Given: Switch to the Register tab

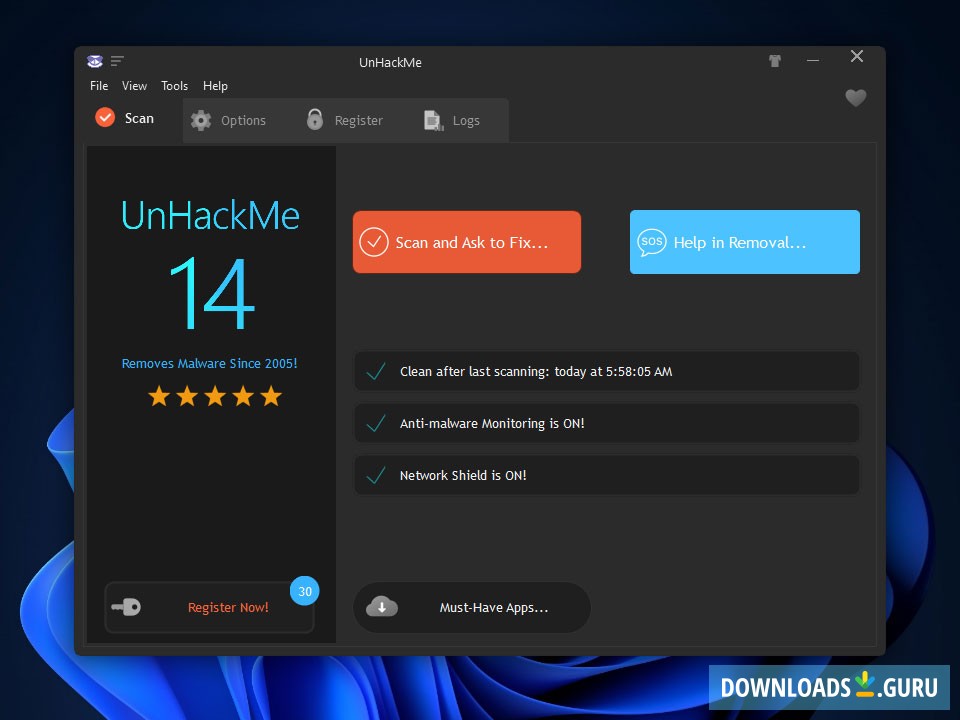Looking at the screenshot, I should tap(345, 121).
